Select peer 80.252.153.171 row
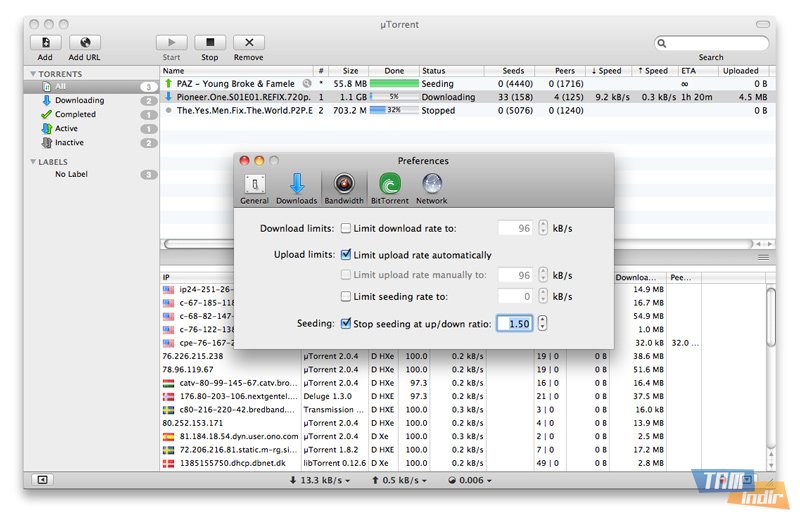800x521 pixels. tap(464, 423)
